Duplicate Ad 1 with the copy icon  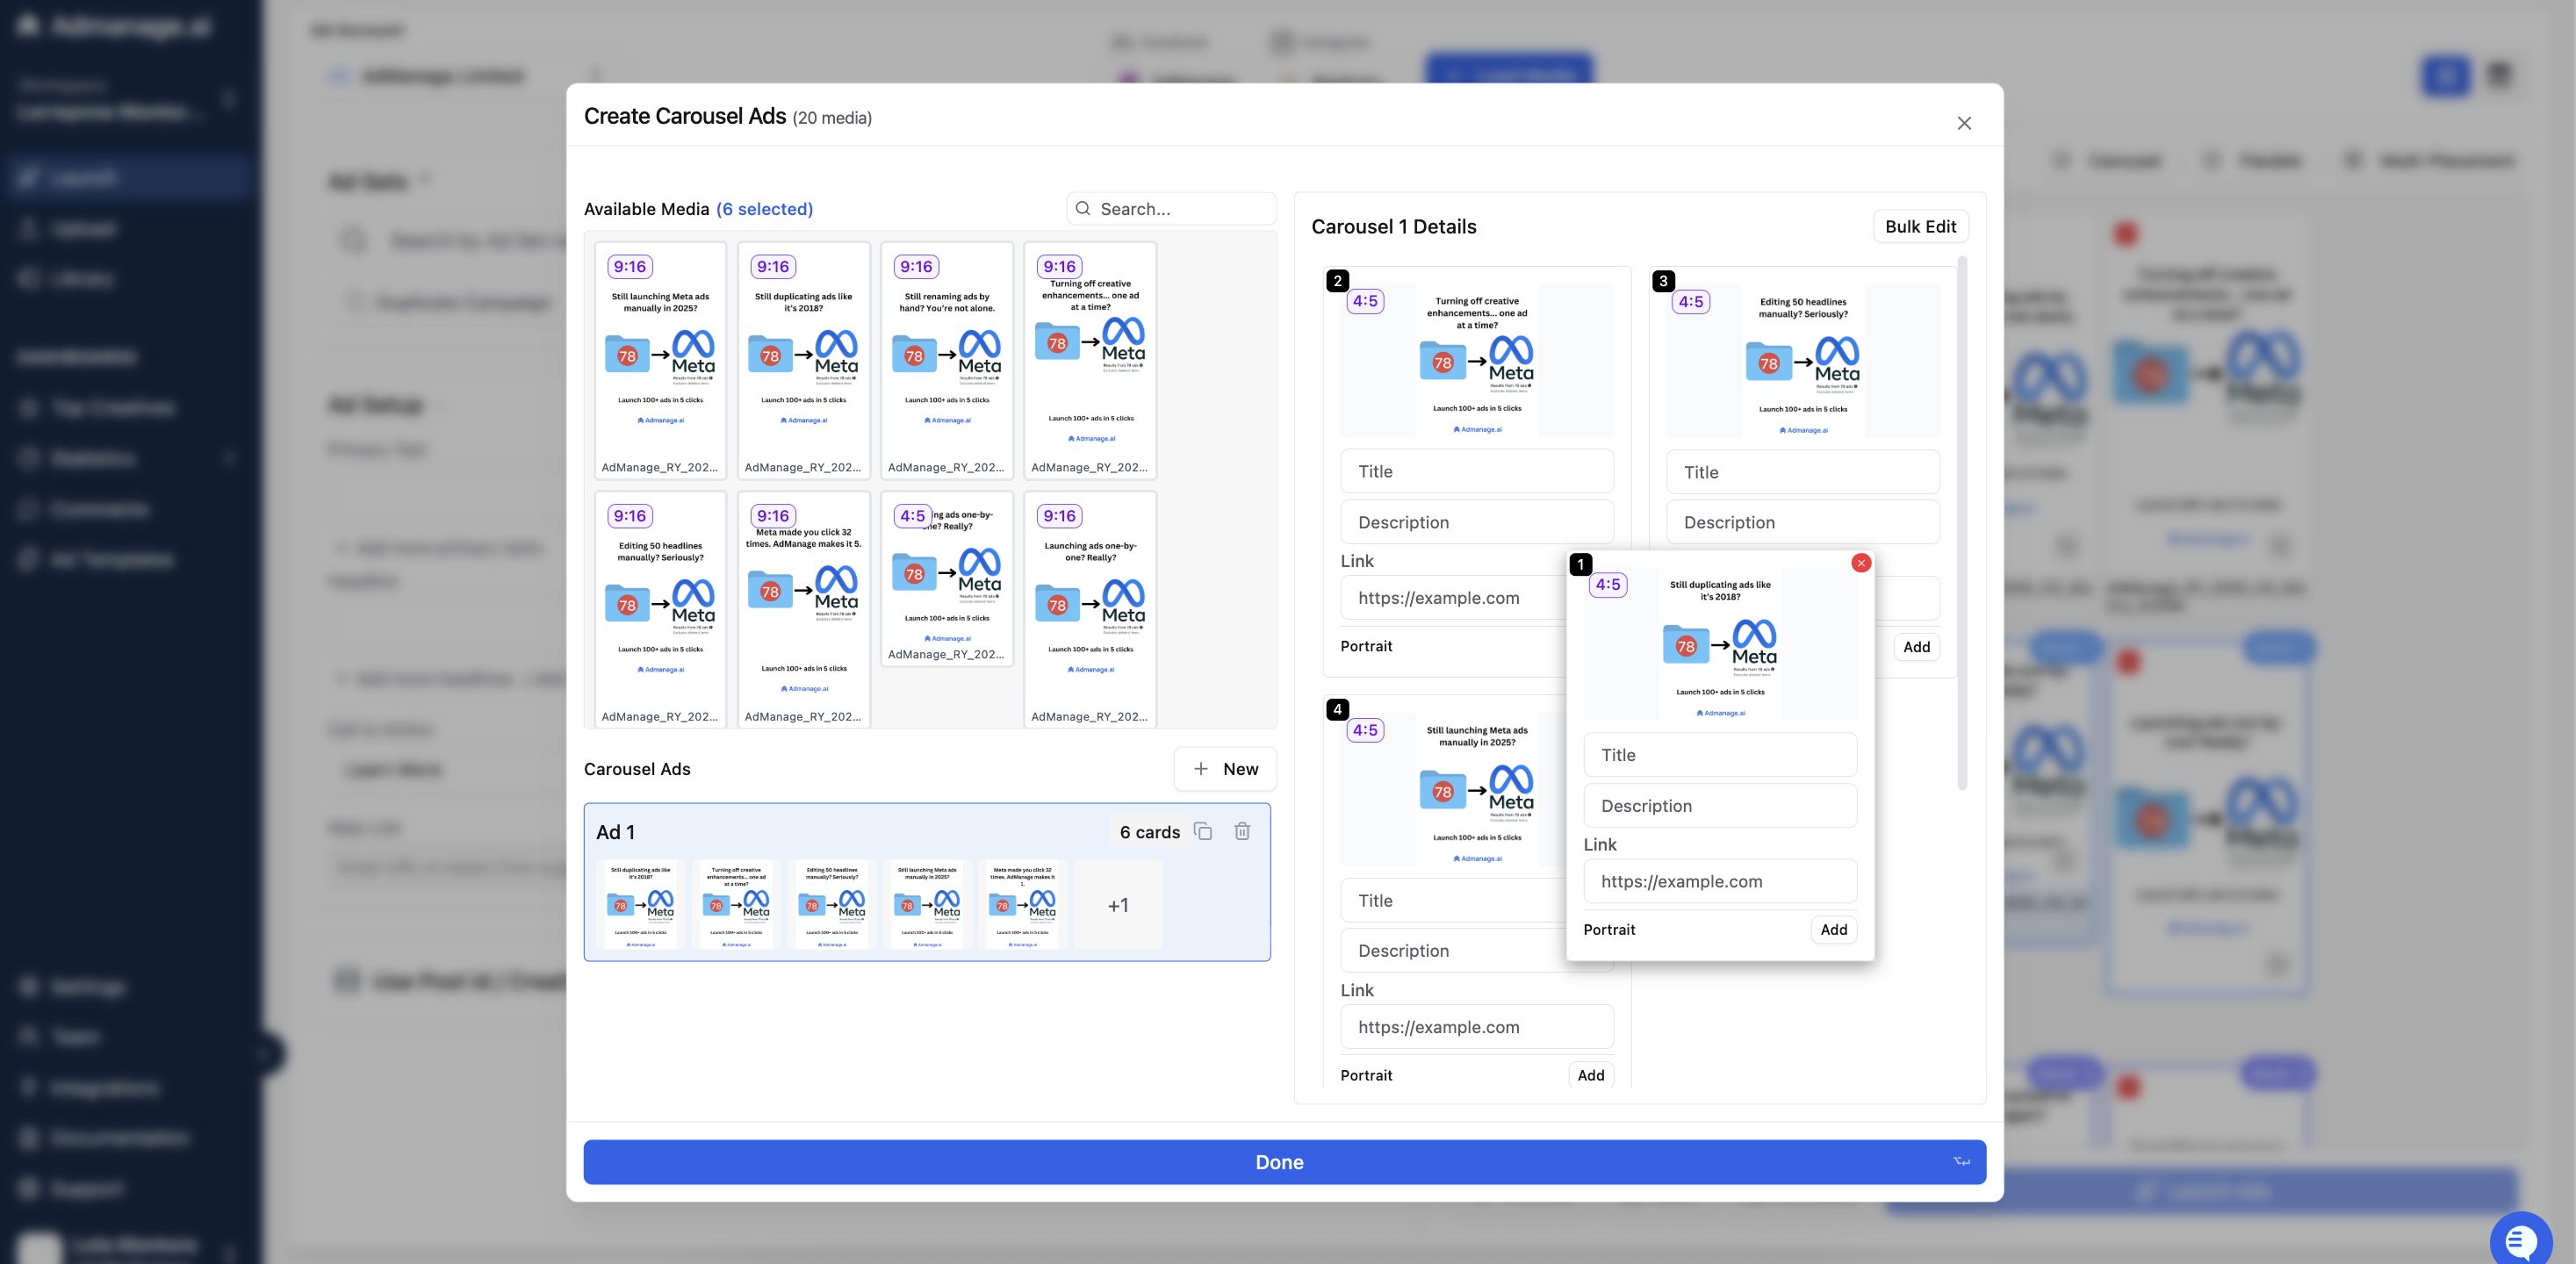[x=1203, y=831]
